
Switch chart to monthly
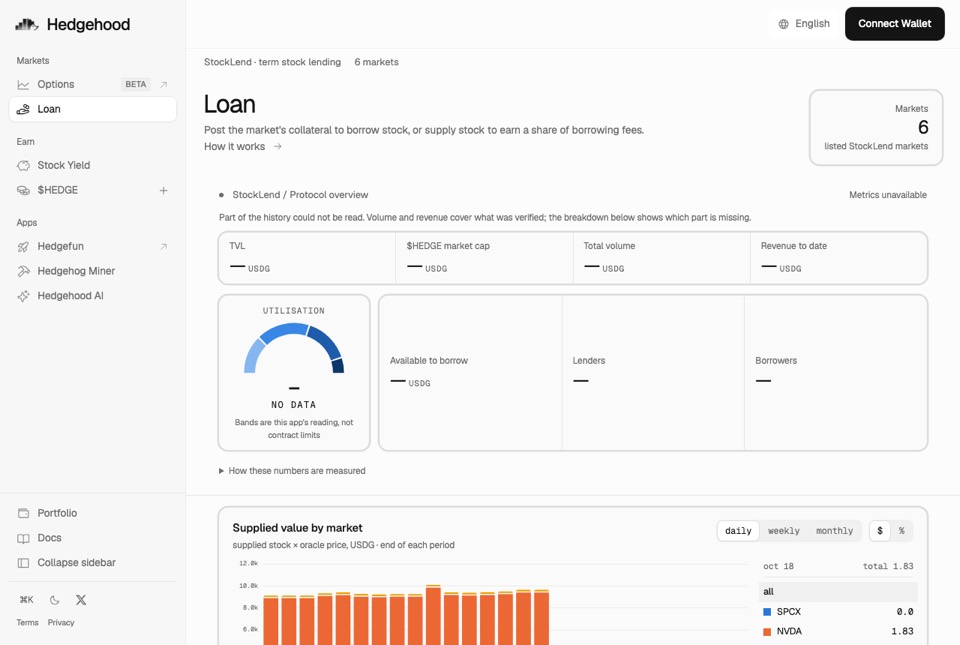[834, 531]
